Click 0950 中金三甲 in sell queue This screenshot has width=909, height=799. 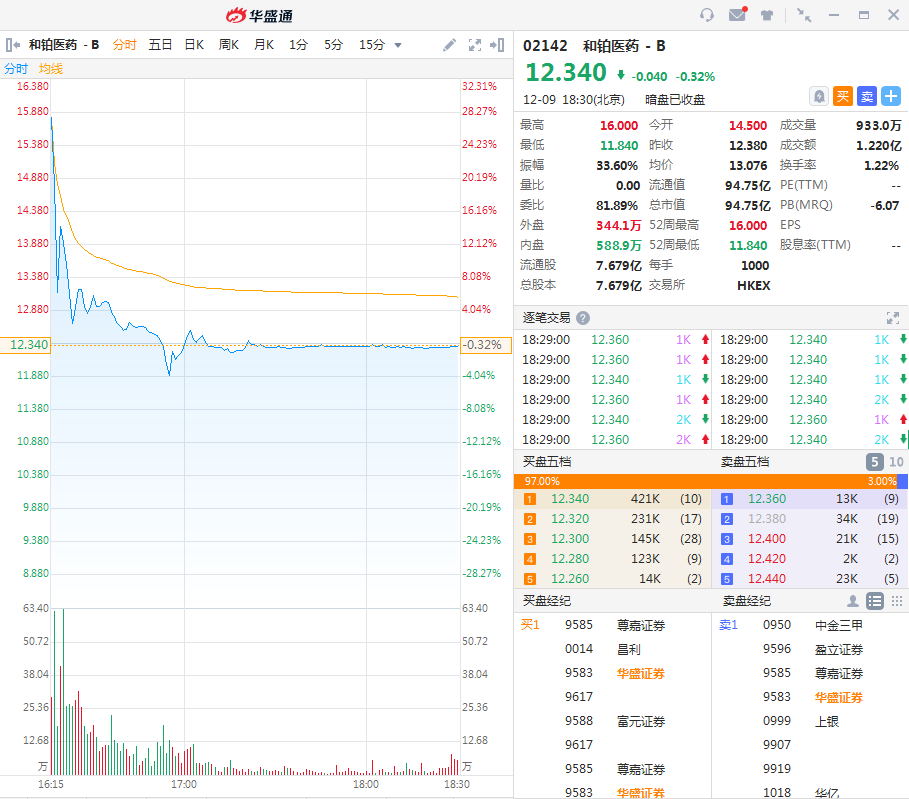[x=813, y=625]
